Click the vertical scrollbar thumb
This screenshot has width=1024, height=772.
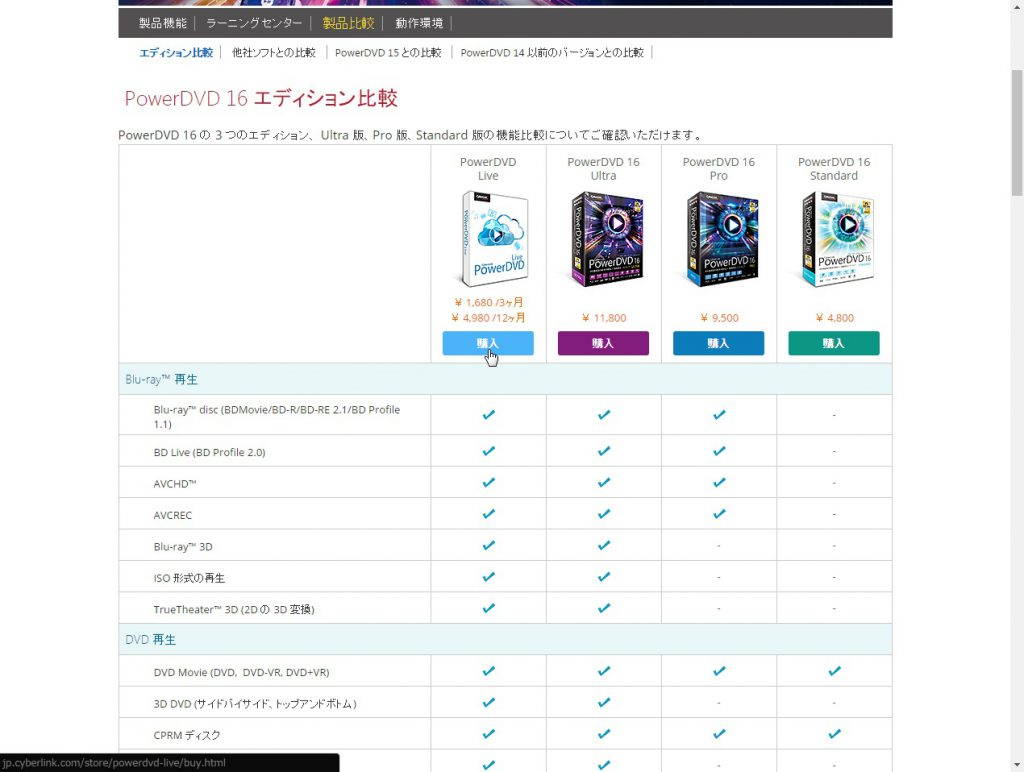[1017, 131]
